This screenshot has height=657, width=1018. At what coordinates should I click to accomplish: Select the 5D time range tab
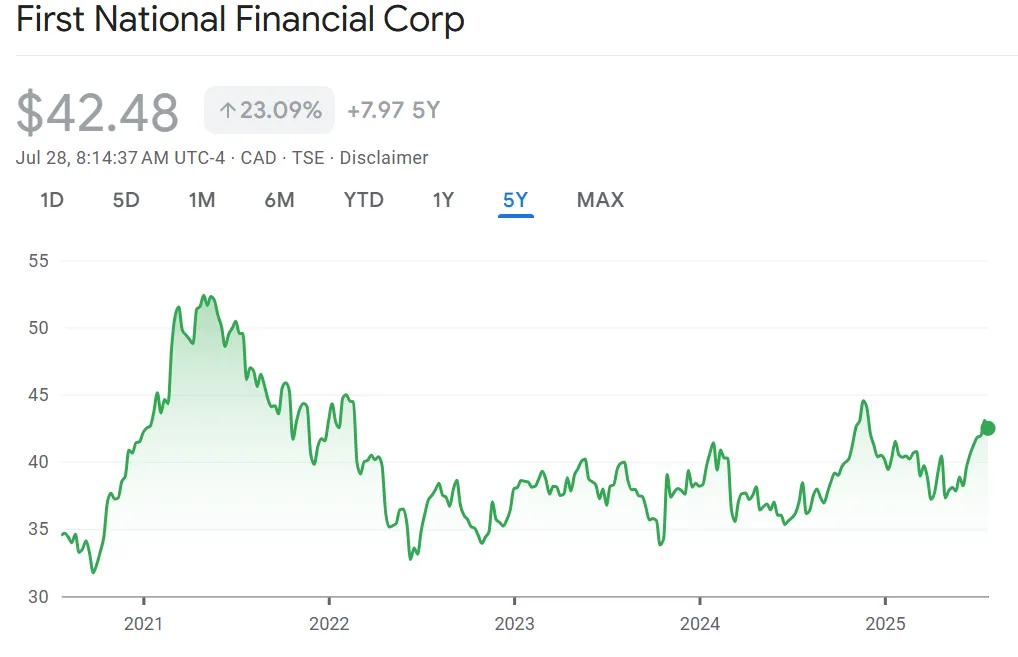tap(126, 200)
